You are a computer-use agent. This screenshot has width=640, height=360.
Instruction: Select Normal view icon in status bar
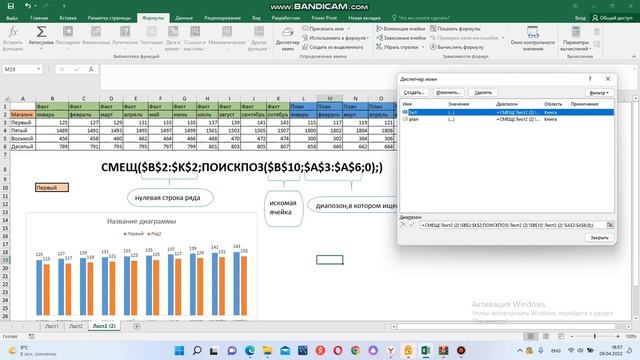tap(531, 336)
